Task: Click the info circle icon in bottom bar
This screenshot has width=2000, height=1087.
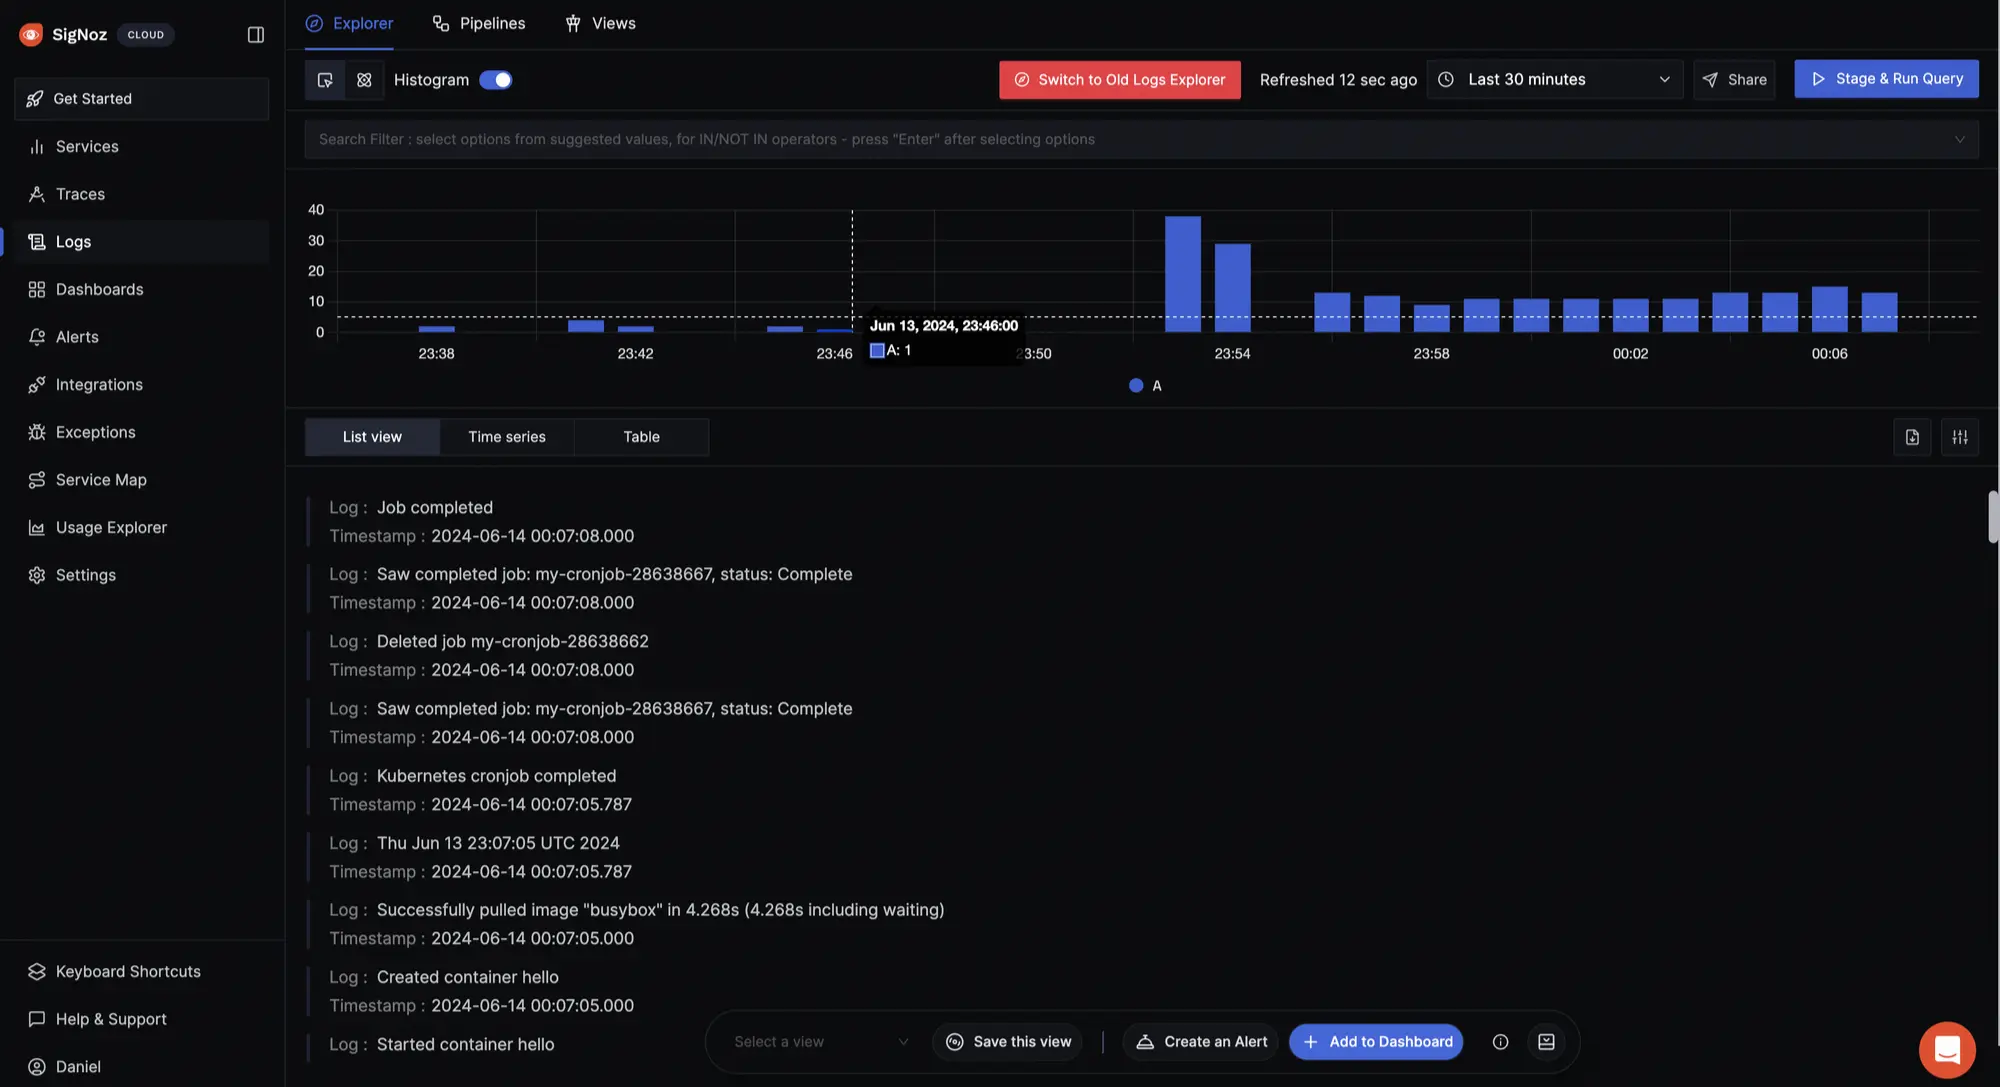Action: click(1500, 1042)
